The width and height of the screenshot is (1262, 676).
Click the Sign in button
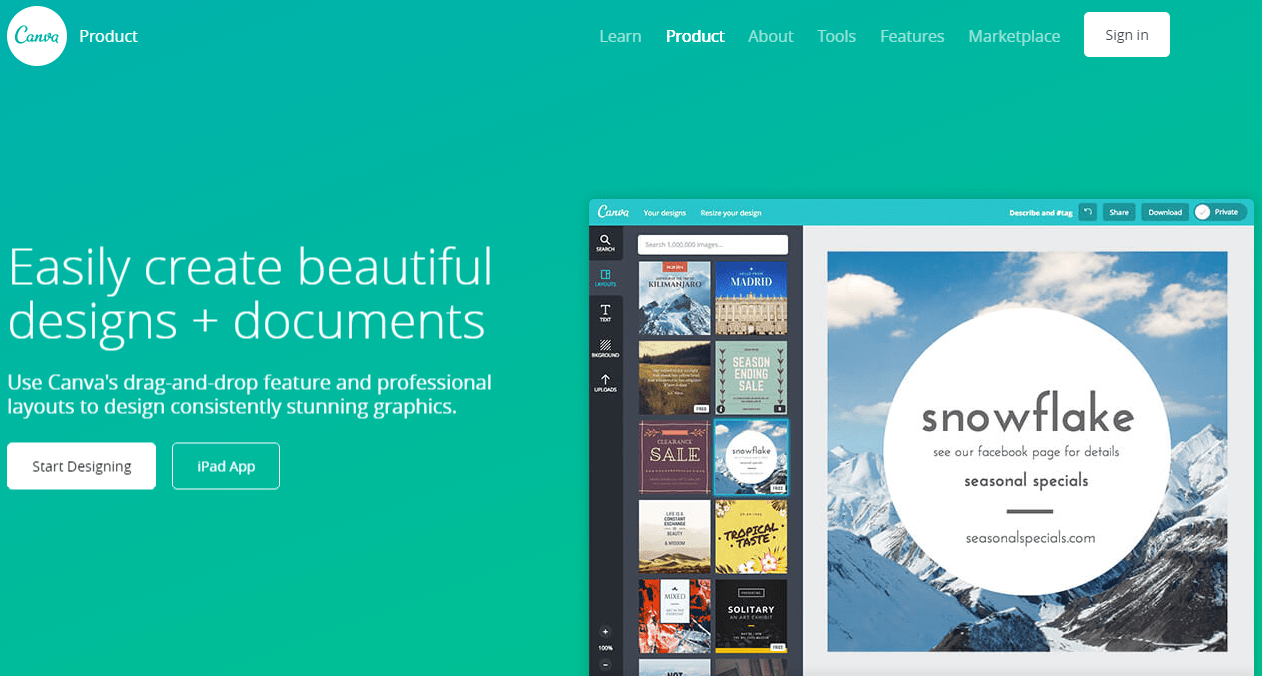[x=1126, y=34]
